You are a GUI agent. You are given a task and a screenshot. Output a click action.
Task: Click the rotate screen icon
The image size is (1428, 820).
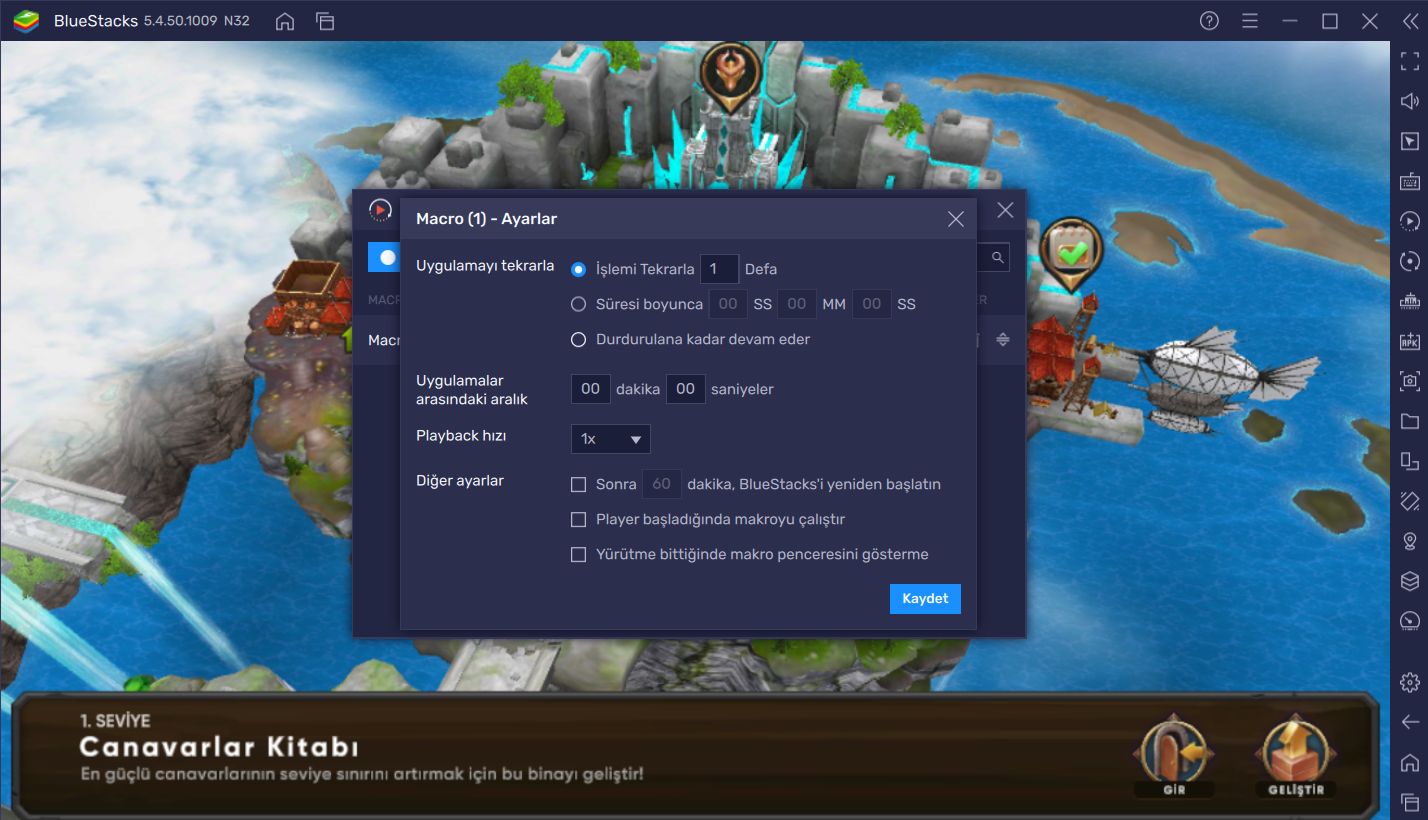(x=1410, y=501)
